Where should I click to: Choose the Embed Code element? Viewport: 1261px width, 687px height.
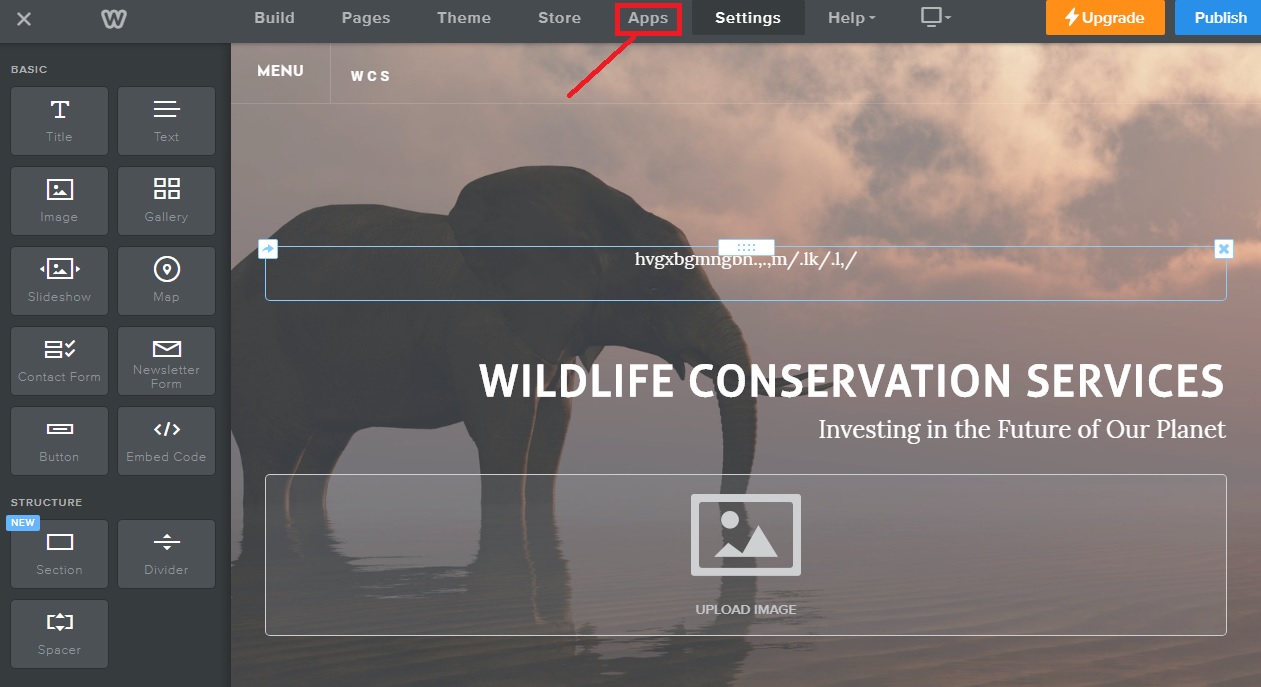point(166,440)
